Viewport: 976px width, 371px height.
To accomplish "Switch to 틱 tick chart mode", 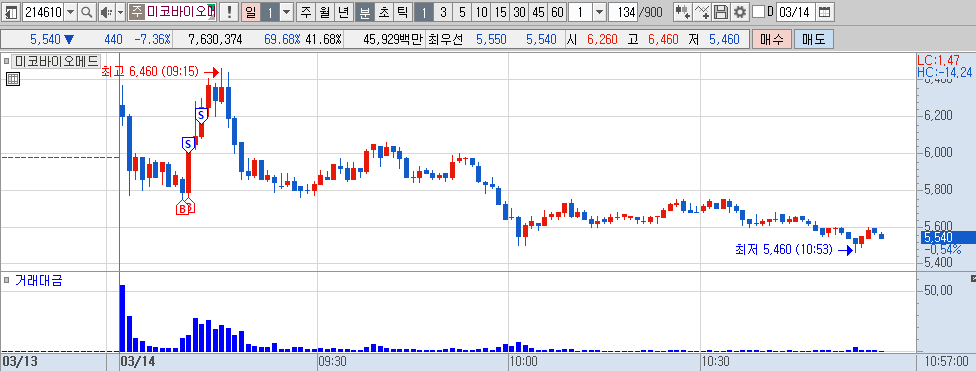I will coord(402,11).
